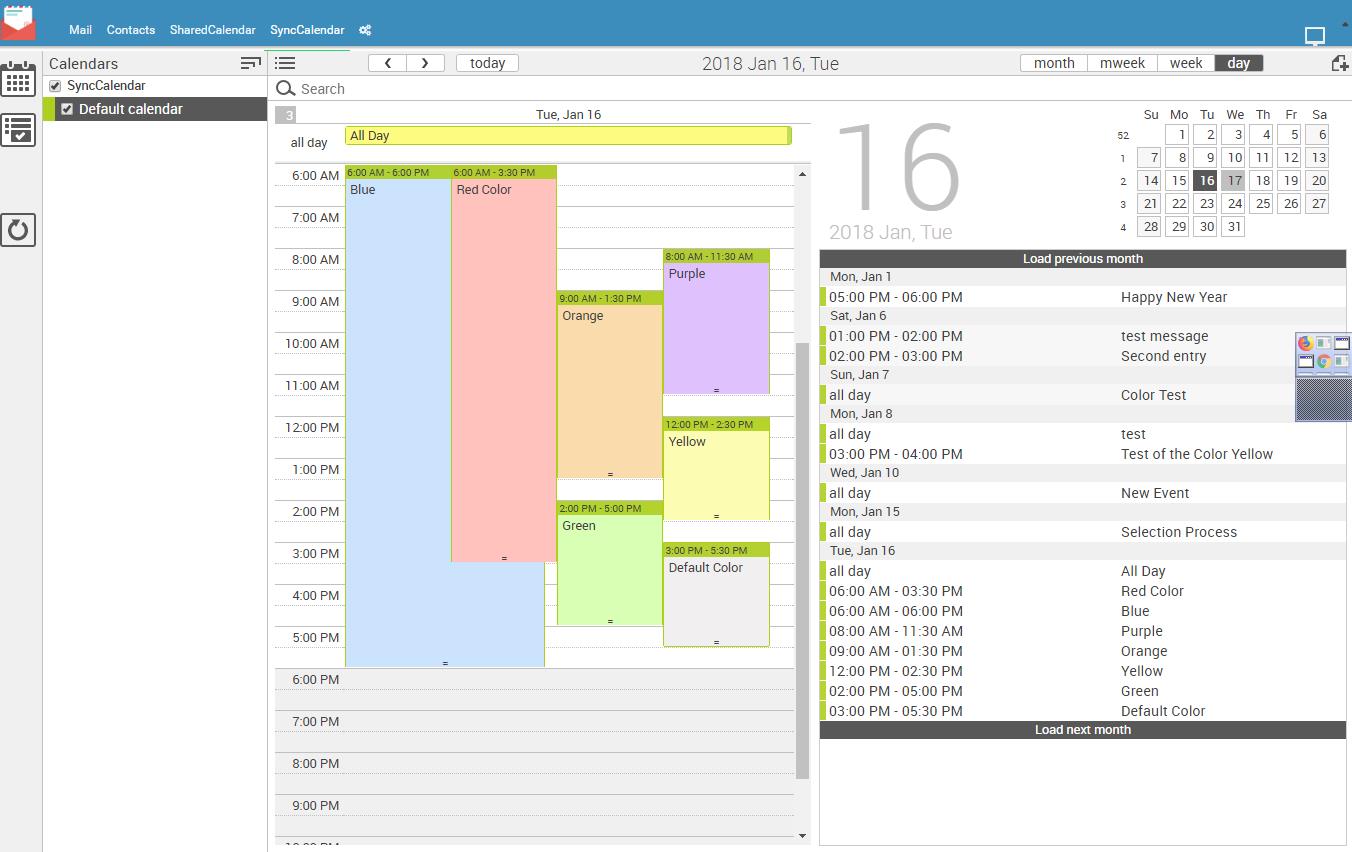The height and width of the screenshot is (852, 1352).
Task: Open the task list icon in sidebar
Action: pyautogui.click(x=18, y=130)
